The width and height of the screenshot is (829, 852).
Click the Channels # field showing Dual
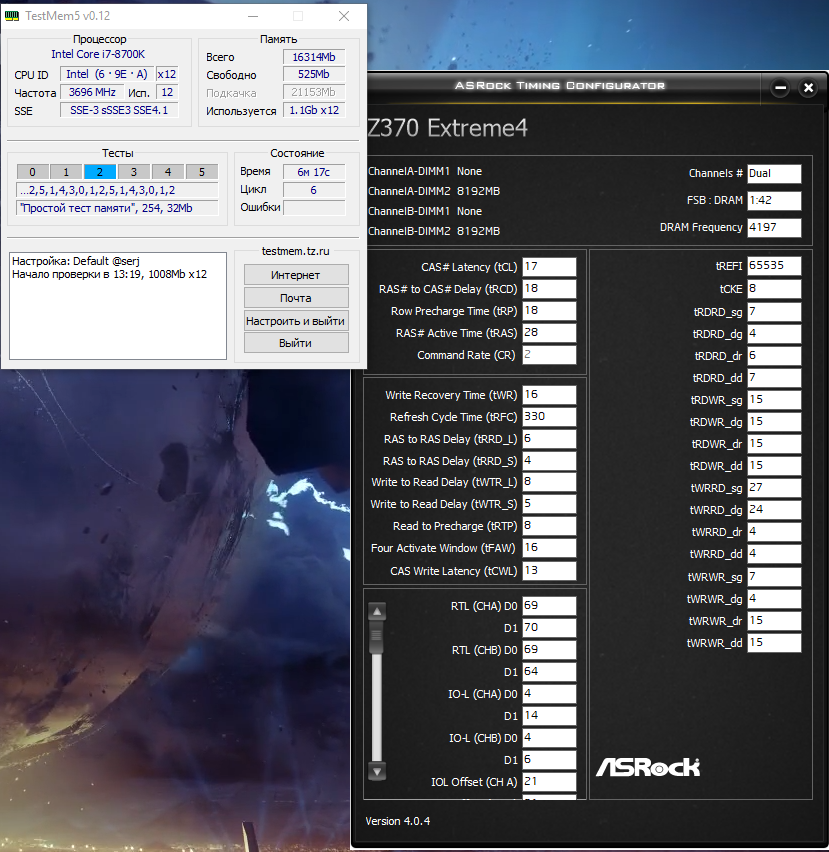click(x=774, y=173)
